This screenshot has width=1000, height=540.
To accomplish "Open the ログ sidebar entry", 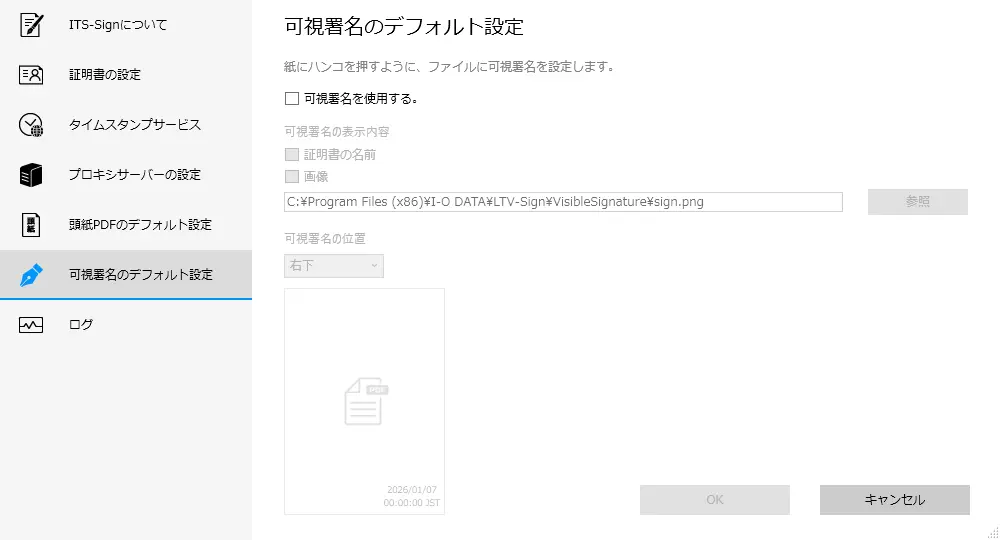I will [81, 325].
